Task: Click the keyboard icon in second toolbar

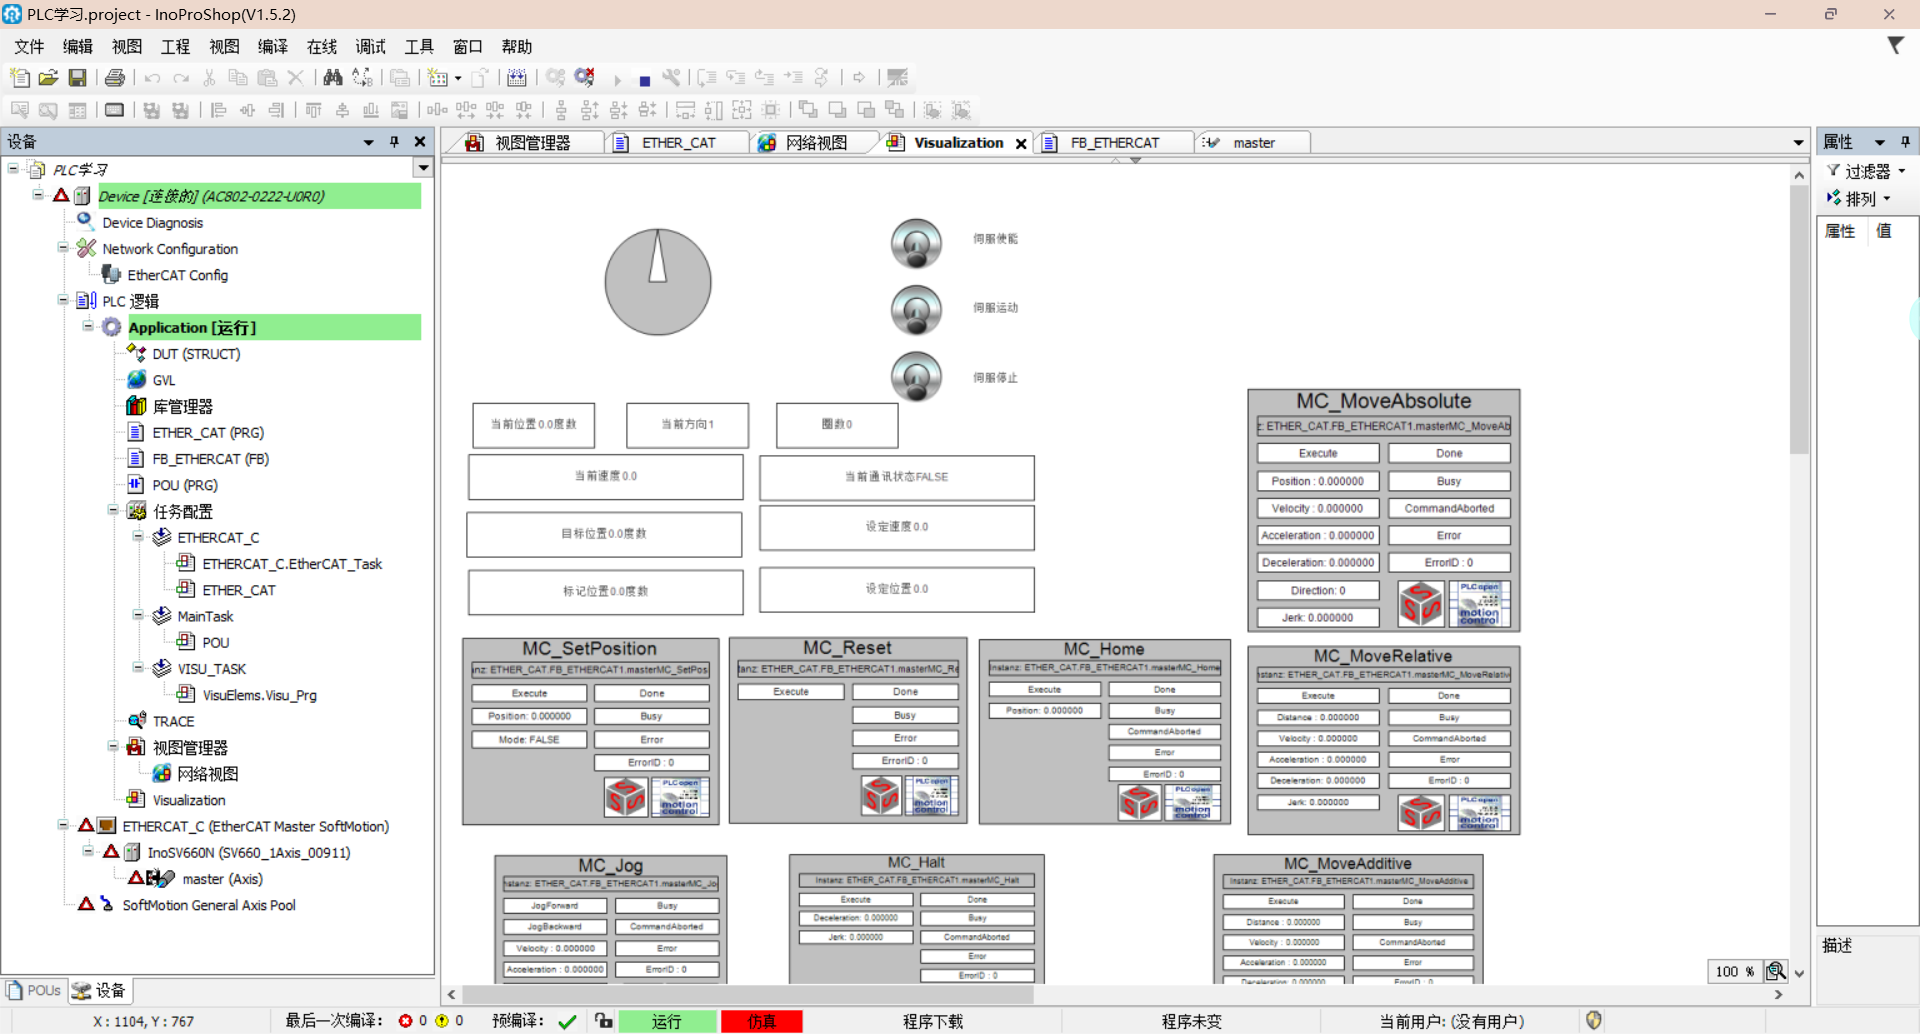Action: 115,110
